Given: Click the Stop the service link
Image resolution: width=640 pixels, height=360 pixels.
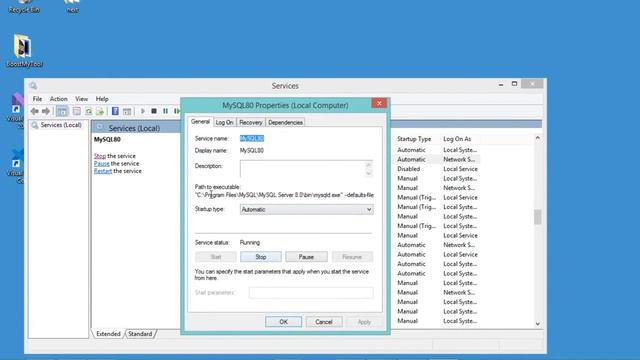Looking at the screenshot, I should (100, 156).
